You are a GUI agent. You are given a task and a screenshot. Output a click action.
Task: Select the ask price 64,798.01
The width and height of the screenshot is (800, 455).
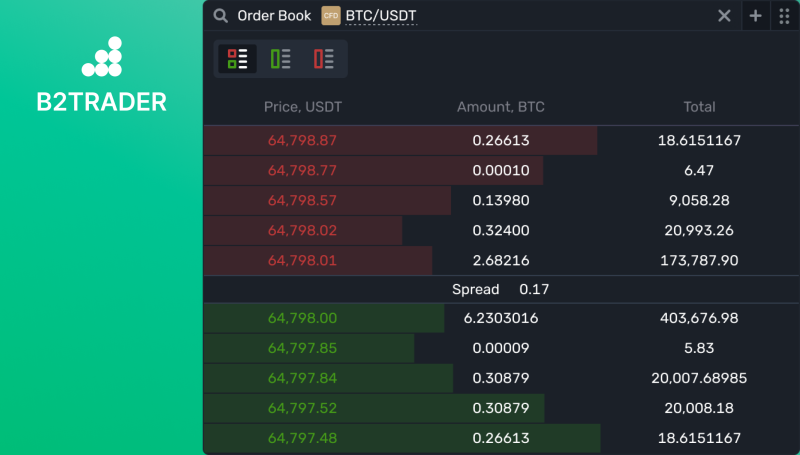coord(302,261)
